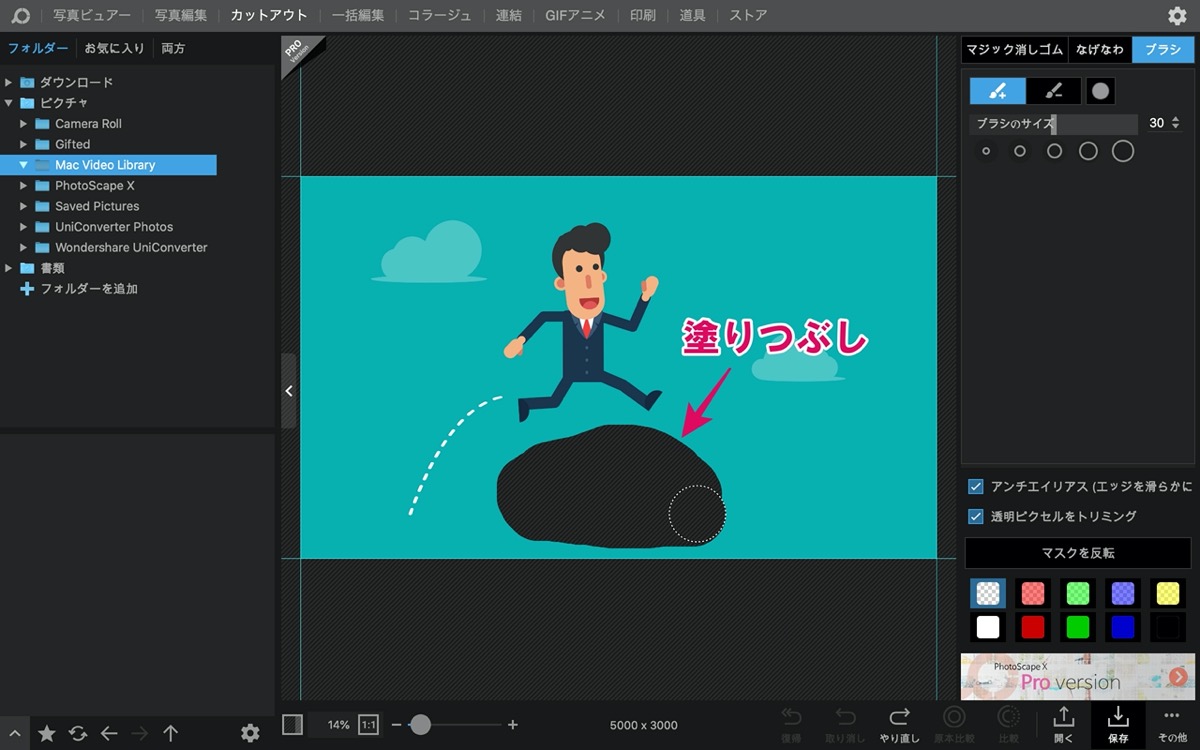This screenshot has height=750, width=1200.
Task: Click the ブラシのサイズ slider
Action: click(1054, 124)
